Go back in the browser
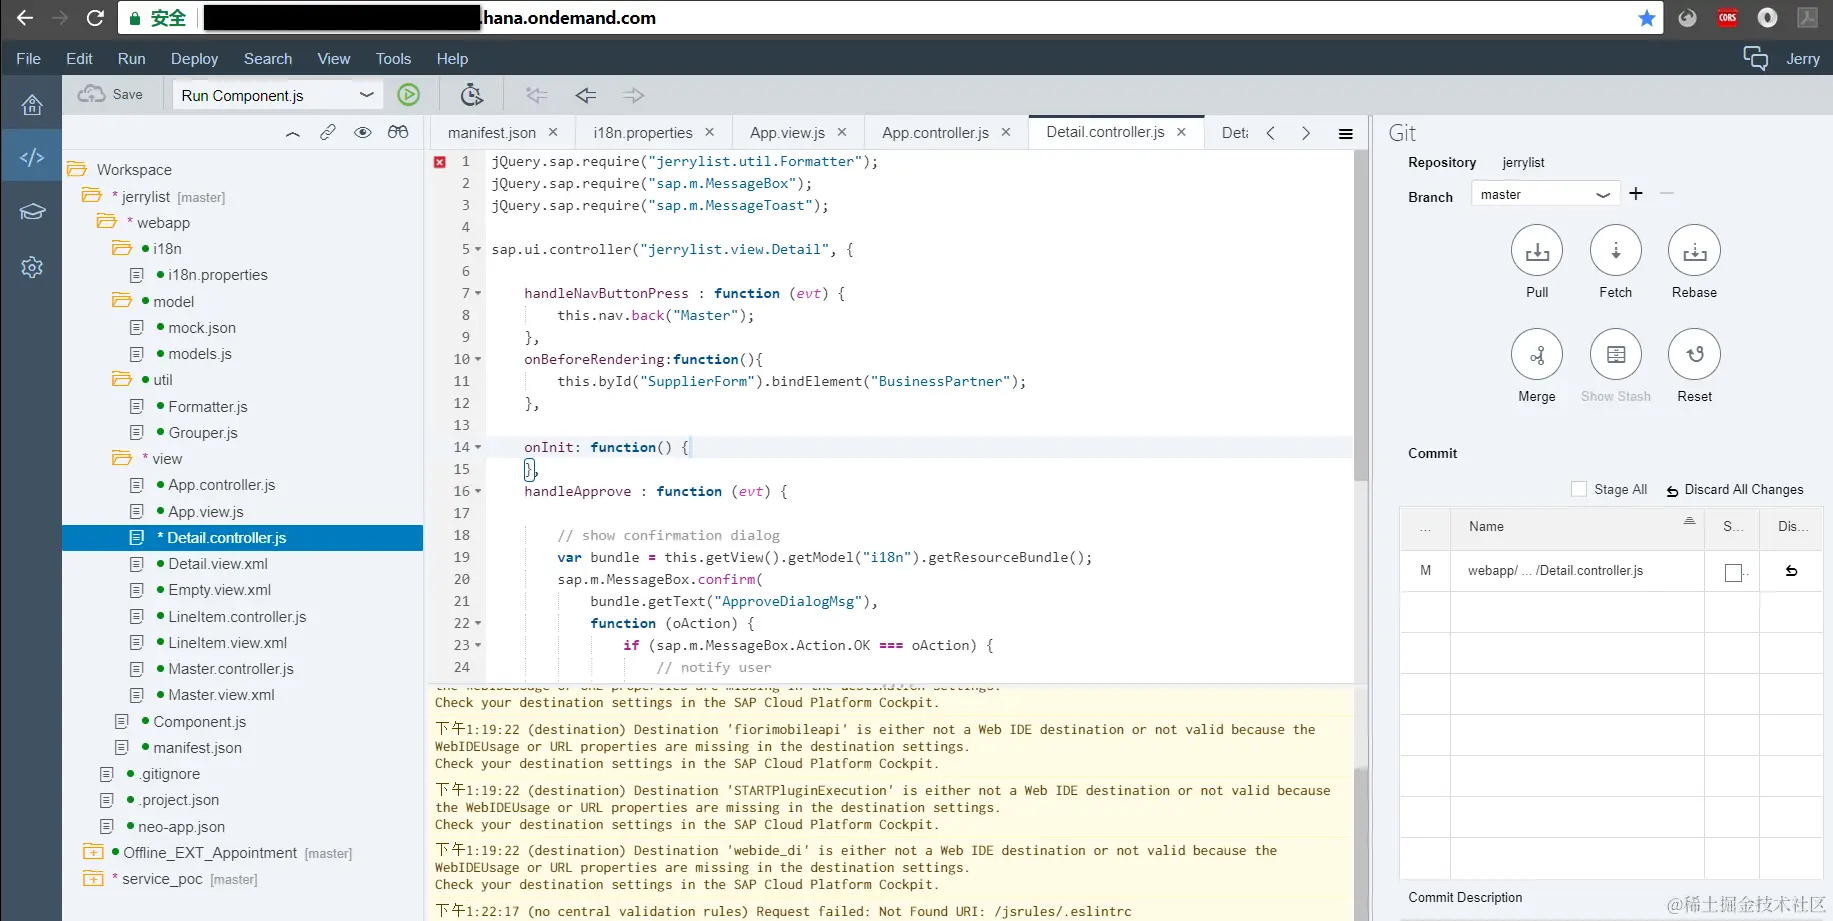Viewport: 1833px width, 921px height. [25, 18]
